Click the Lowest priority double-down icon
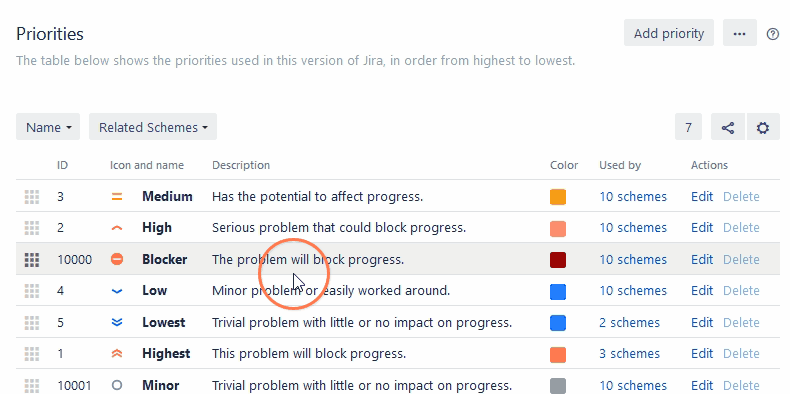 (x=117, y=322)
